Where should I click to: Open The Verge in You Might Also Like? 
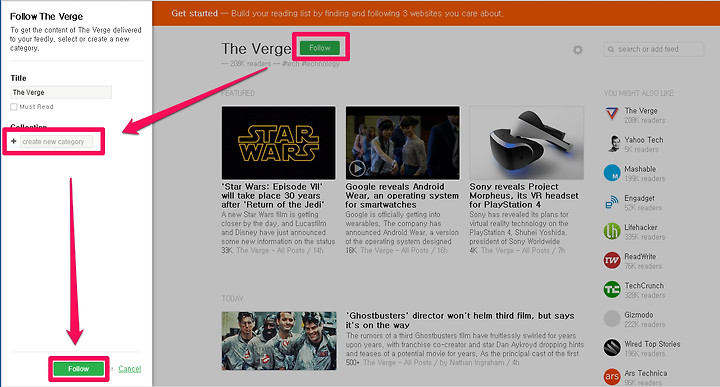[x=641, y=111]
